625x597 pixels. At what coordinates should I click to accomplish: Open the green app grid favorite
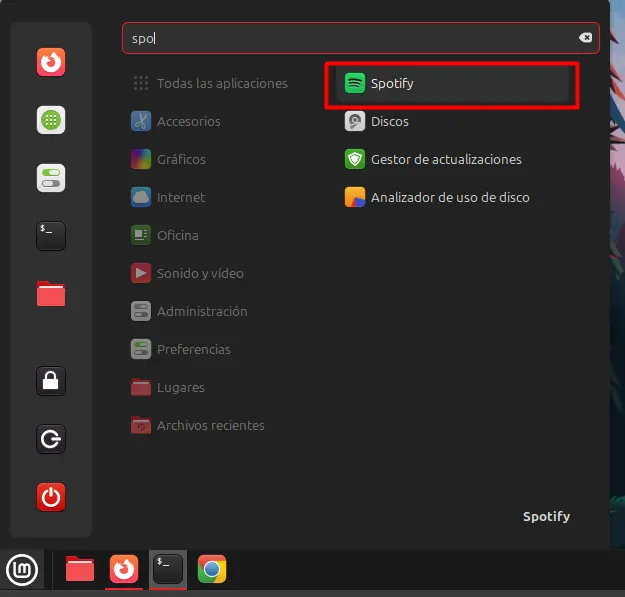pos(51,121)
